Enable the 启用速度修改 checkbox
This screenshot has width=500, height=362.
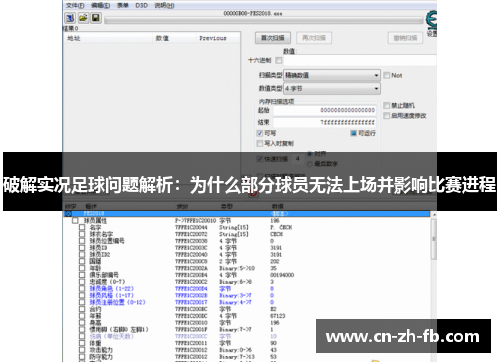(387, 116)
